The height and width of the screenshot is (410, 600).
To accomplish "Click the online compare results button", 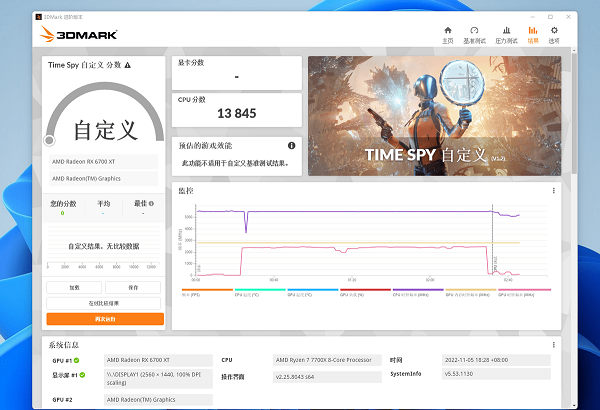I will tap(104, 303).
